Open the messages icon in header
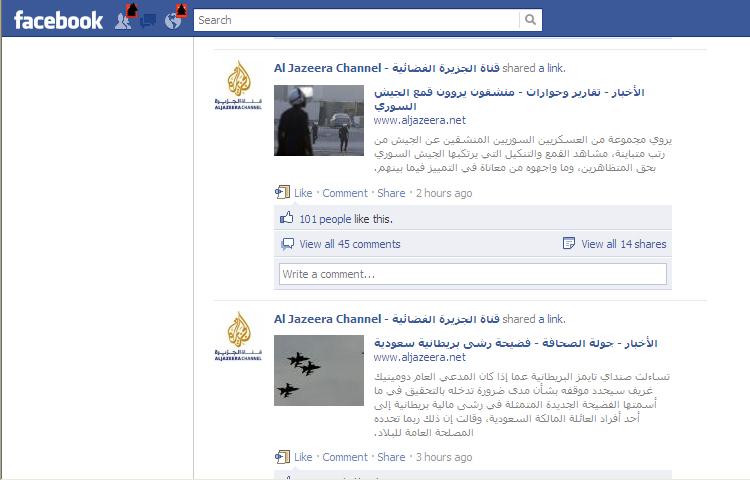 click(x=148, y=21)
